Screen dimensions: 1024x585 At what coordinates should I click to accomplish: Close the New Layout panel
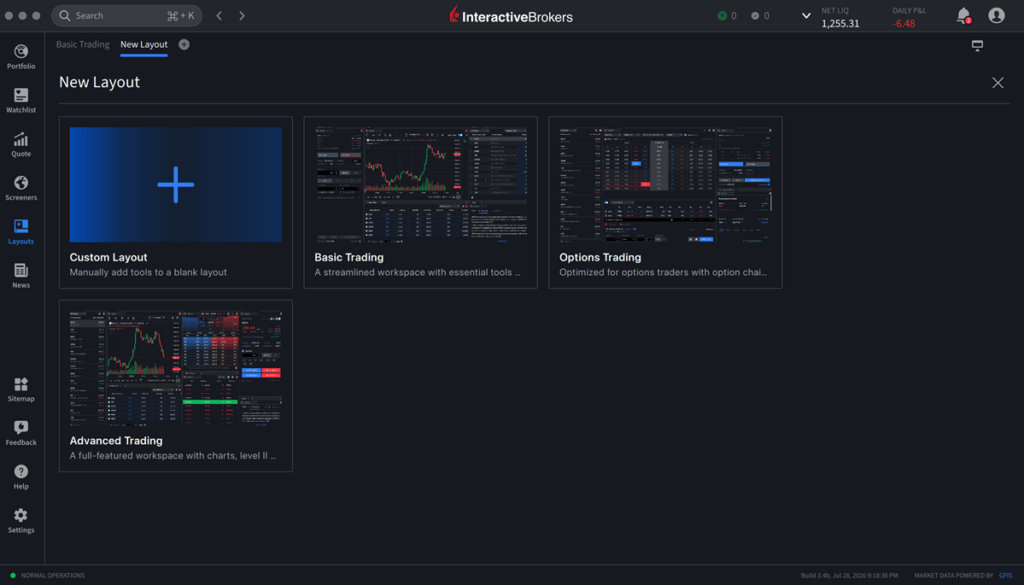997,83
